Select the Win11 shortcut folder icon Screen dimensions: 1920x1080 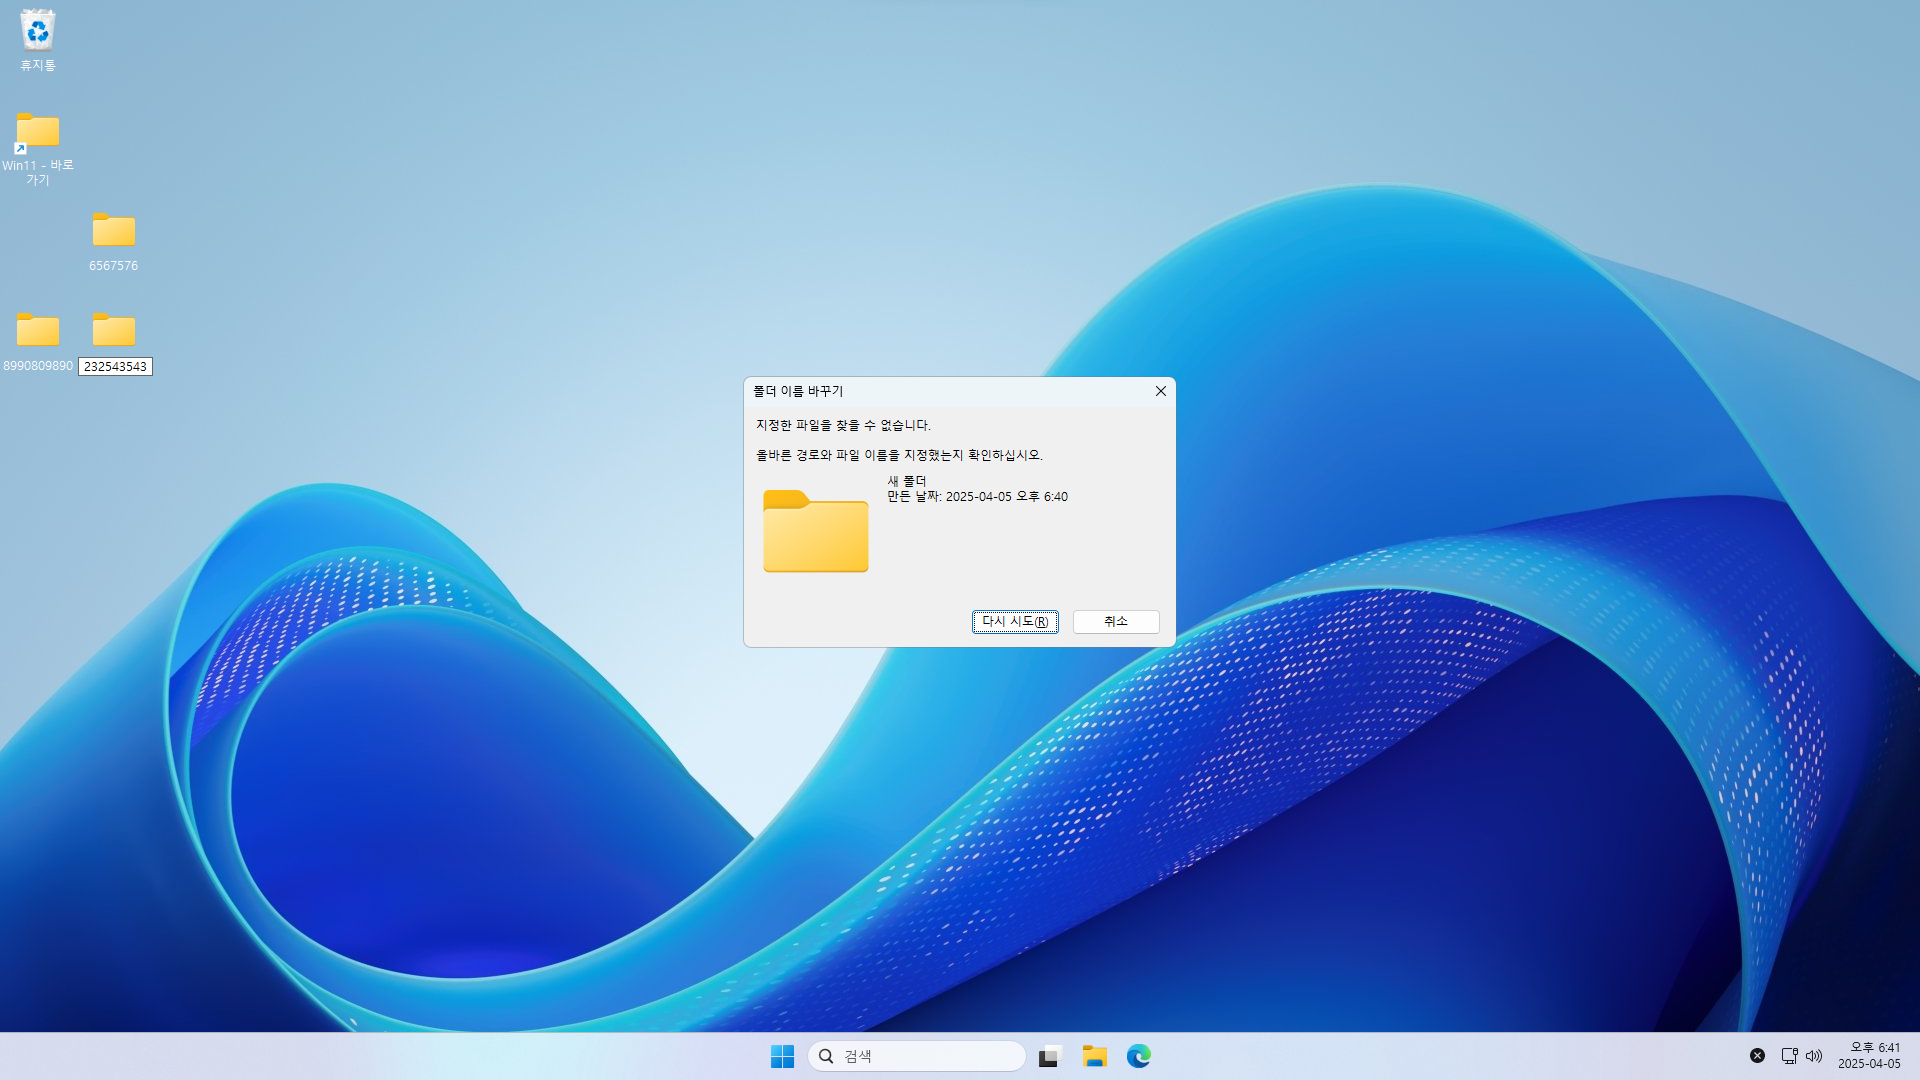pyautogui.click(x=38, y=131)
